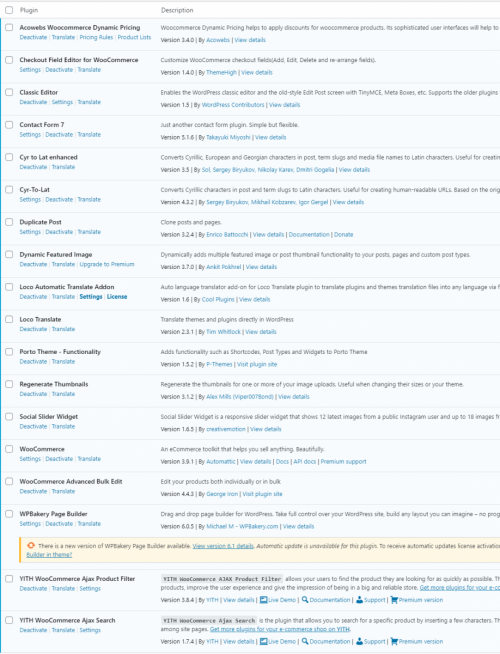Click Upgrade to Premium for Dynamic Featured Image
Image resolution: width=500 pixels, height=654 pixels.
pos(107,264)
